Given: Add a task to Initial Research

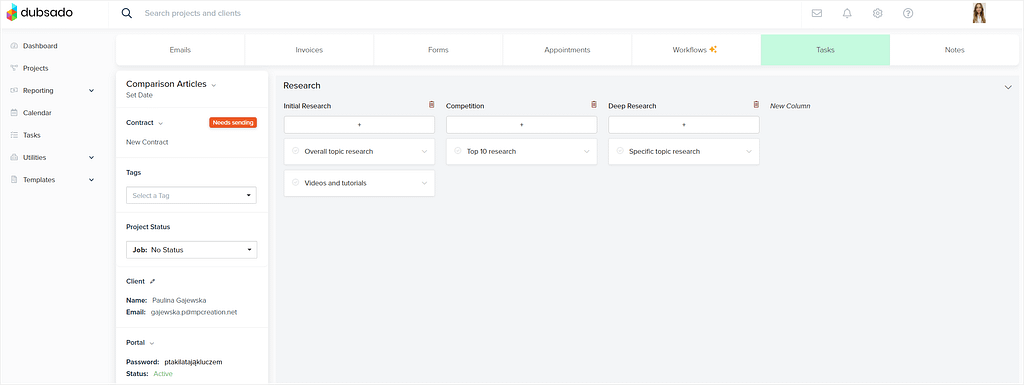Looking at the screenshot, I should pyautogui.click(x=359, y=125).
